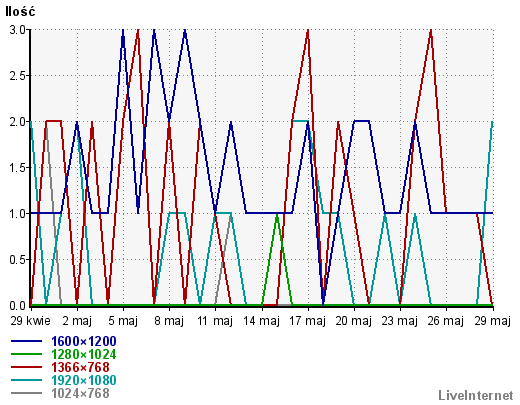The width and height of the screenshot is (520, 405).
Task: Click the 5 maj axis date label
Action: [x=123, y=321]
